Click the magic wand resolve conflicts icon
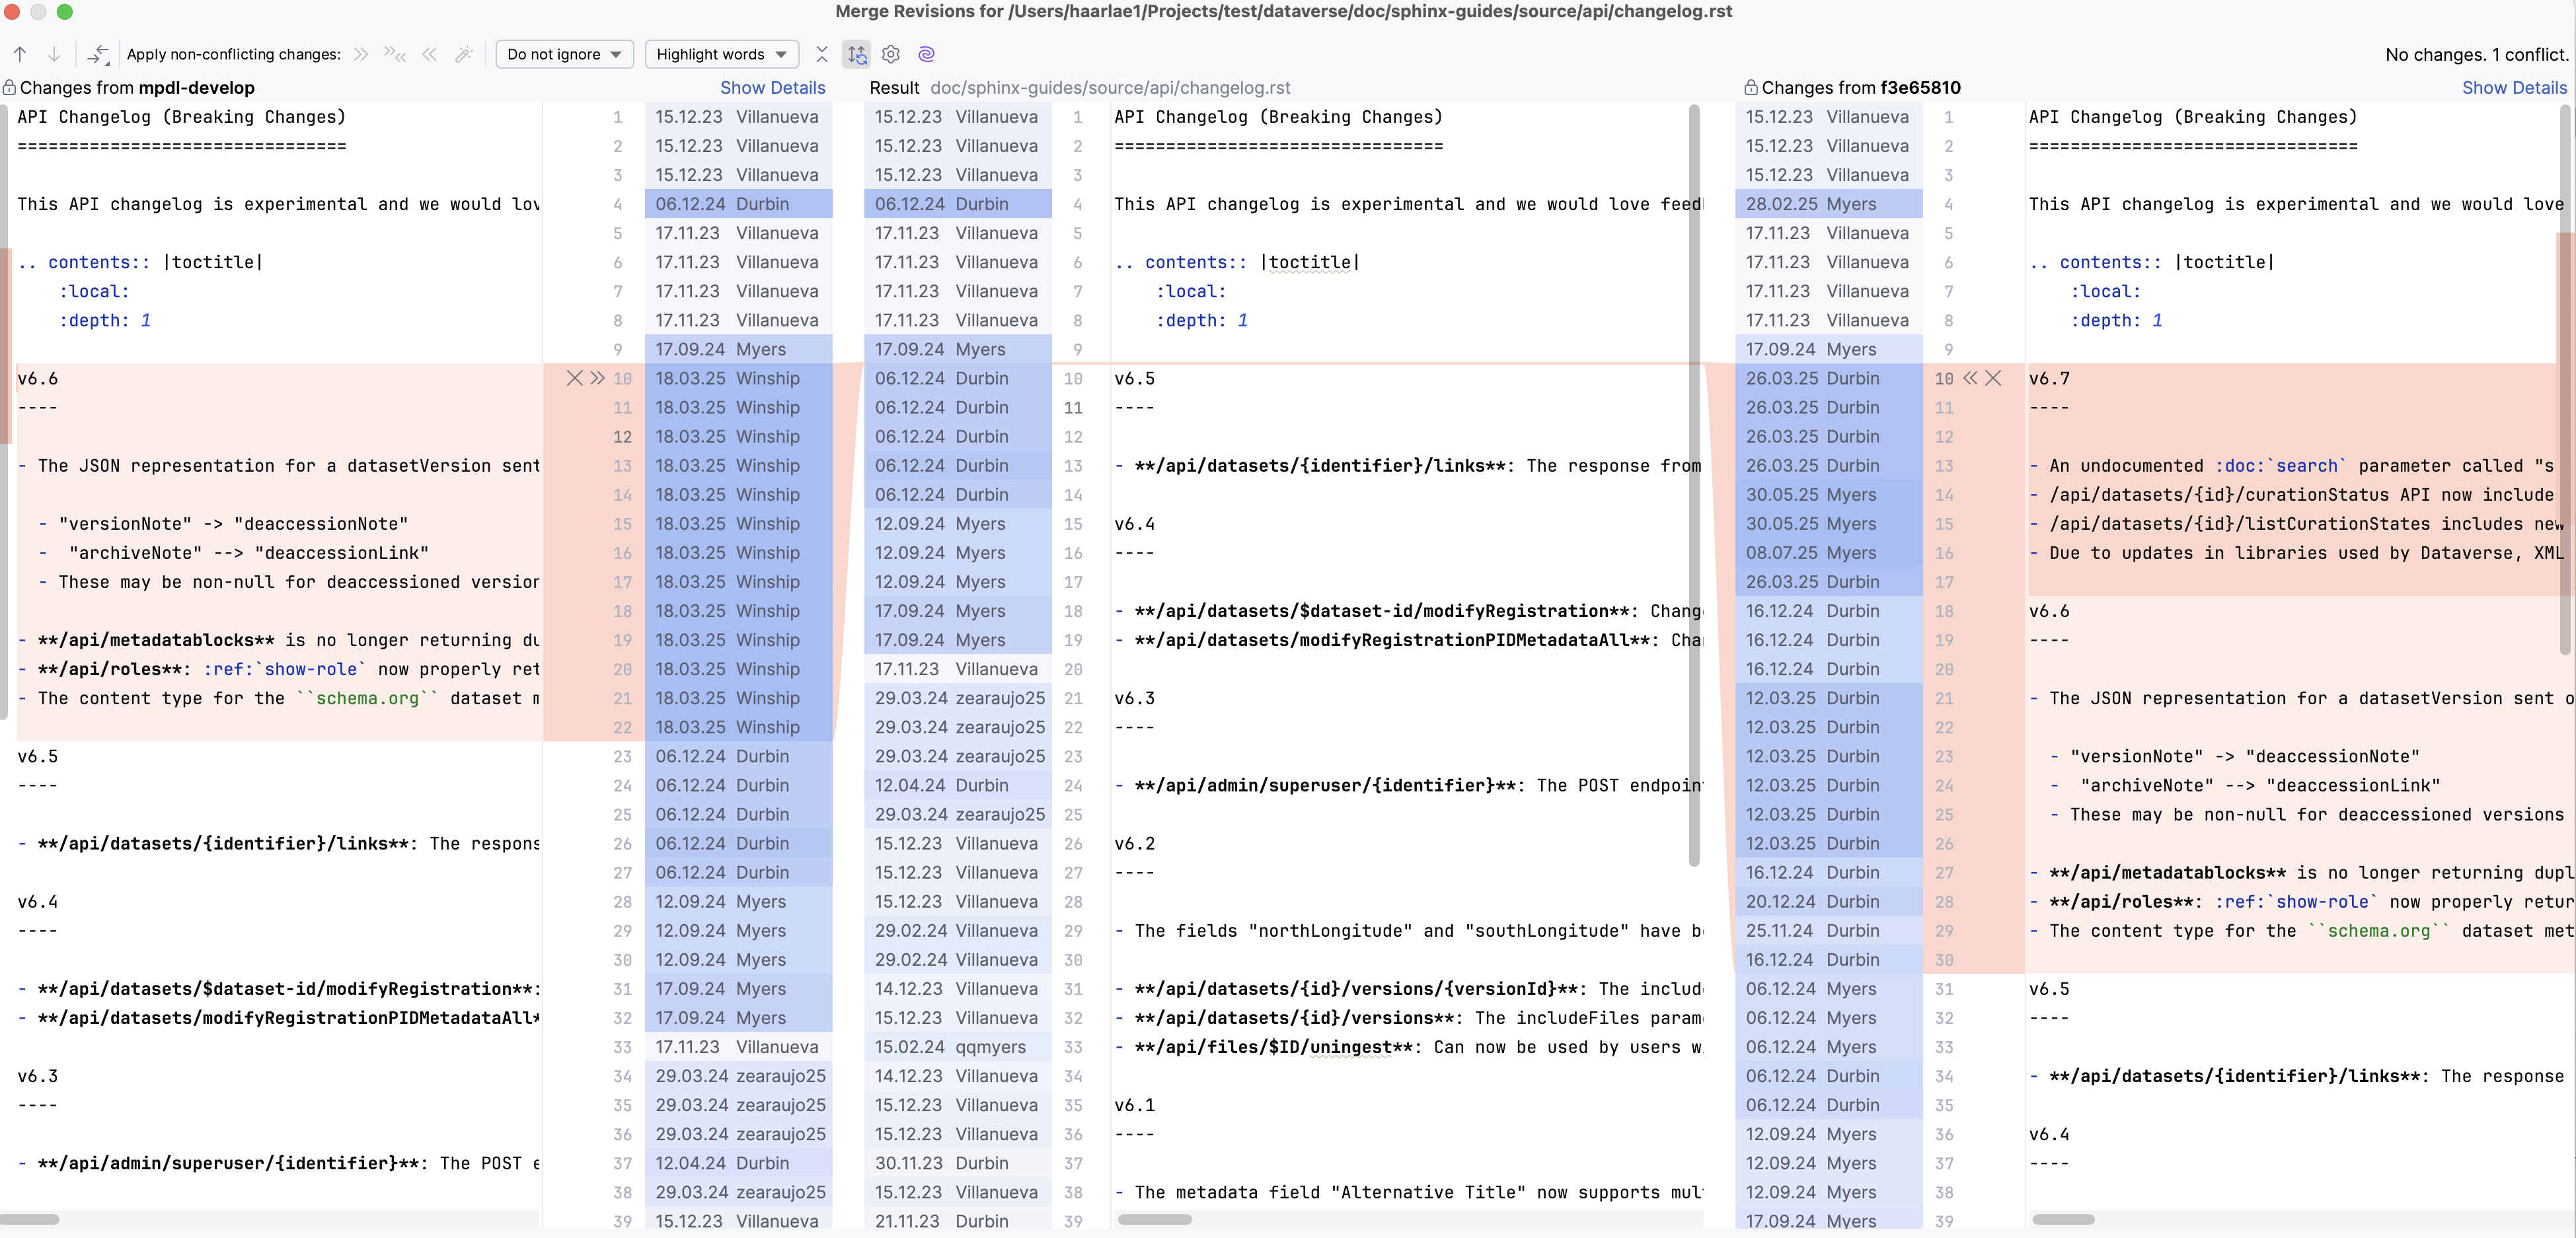Viewport: 2576px width, 1238px height. coord(463,54)
